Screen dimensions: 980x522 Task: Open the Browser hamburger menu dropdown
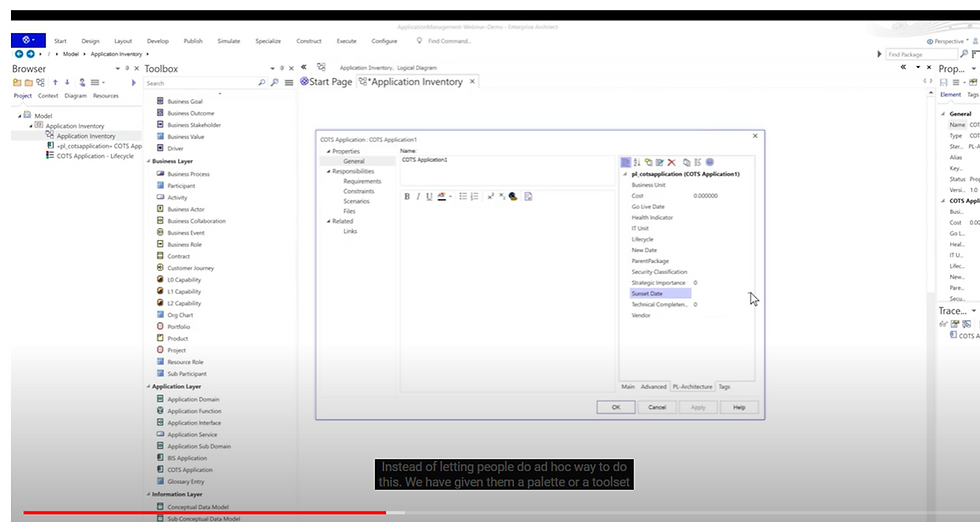click(97, 83)
